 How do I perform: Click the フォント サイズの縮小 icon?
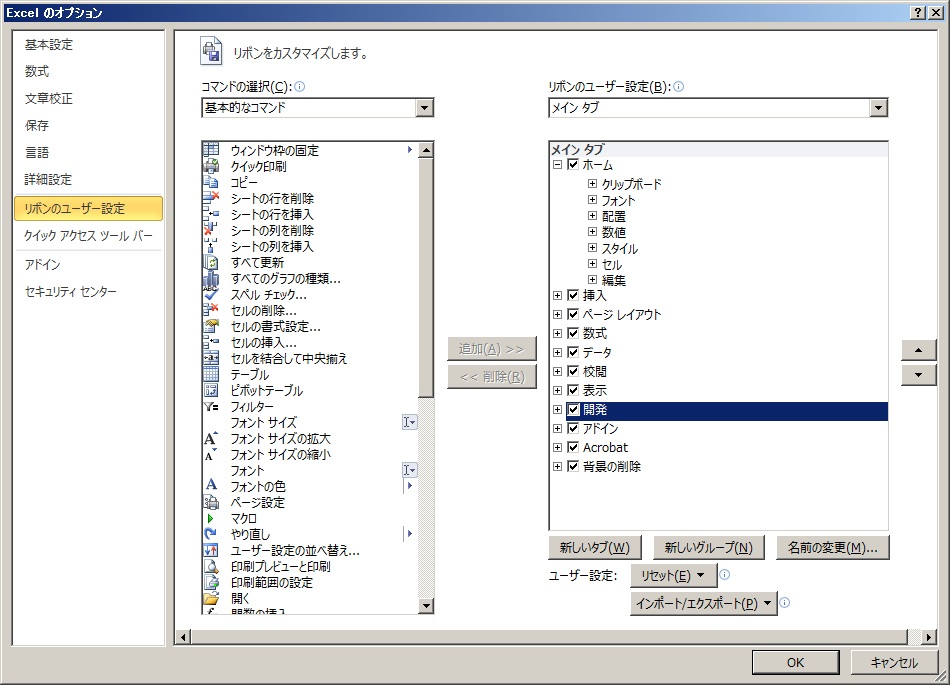point(211,454)
